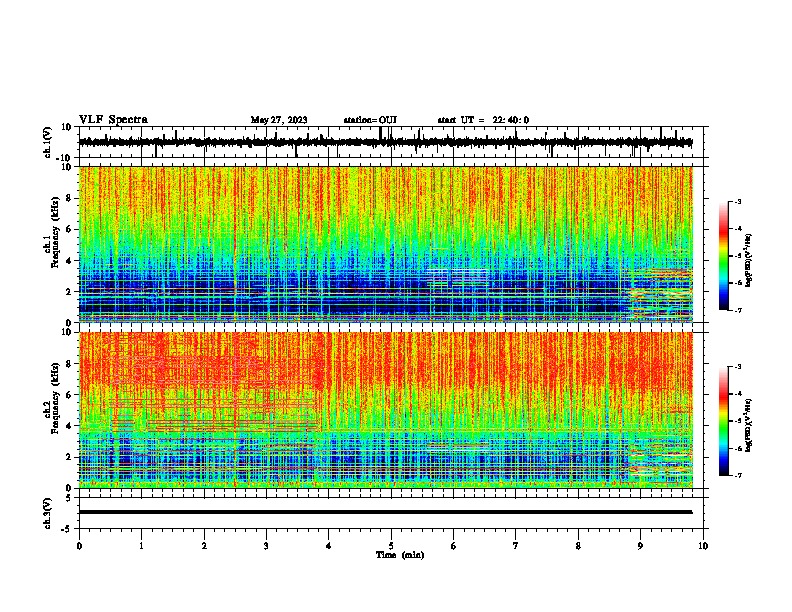Click the ch.2 spectrogram '4' kHz tick label
This screenshot has height=612, width=792.
click(69, 426)
